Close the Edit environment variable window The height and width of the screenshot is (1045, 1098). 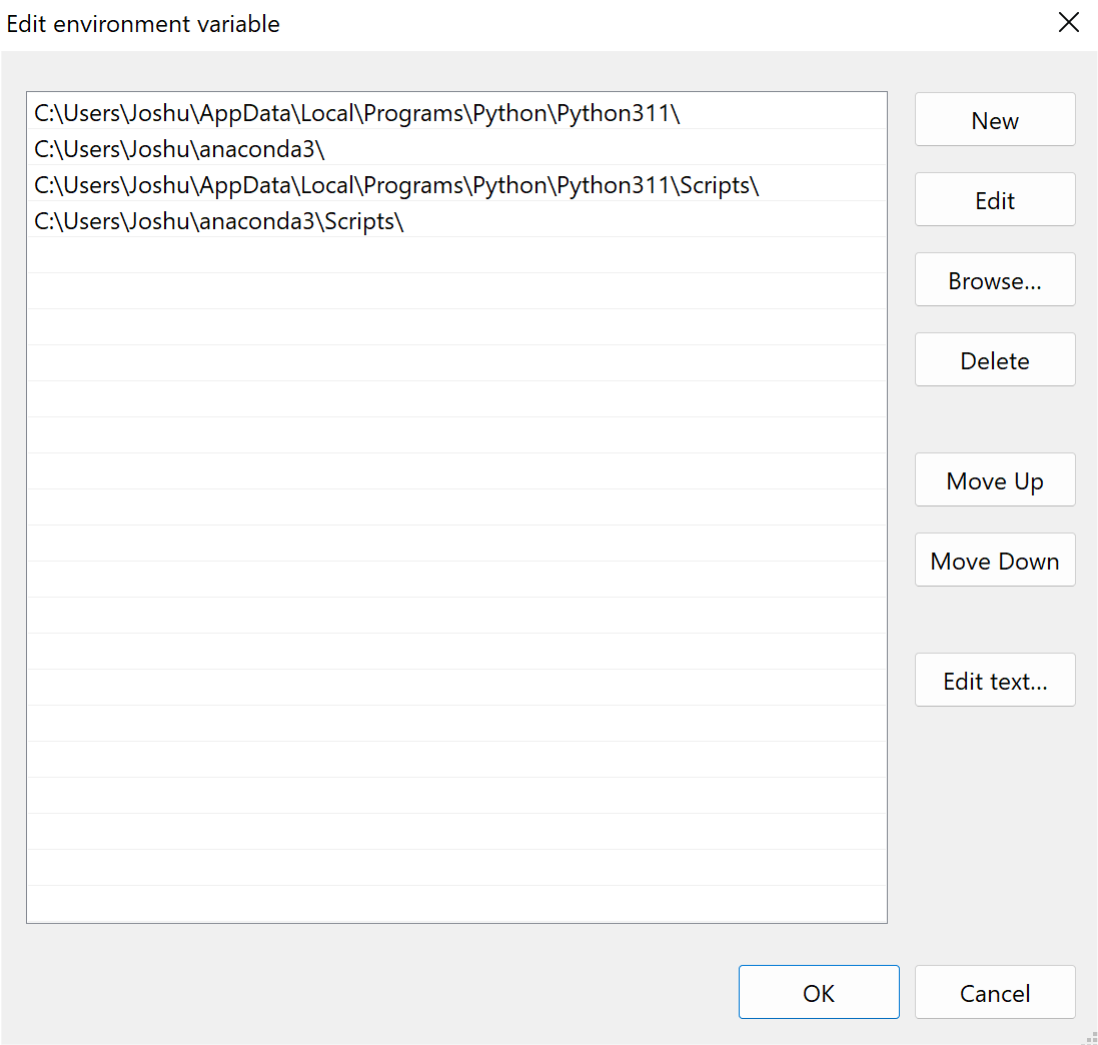pyautogui.click(x=1069, y=22)
